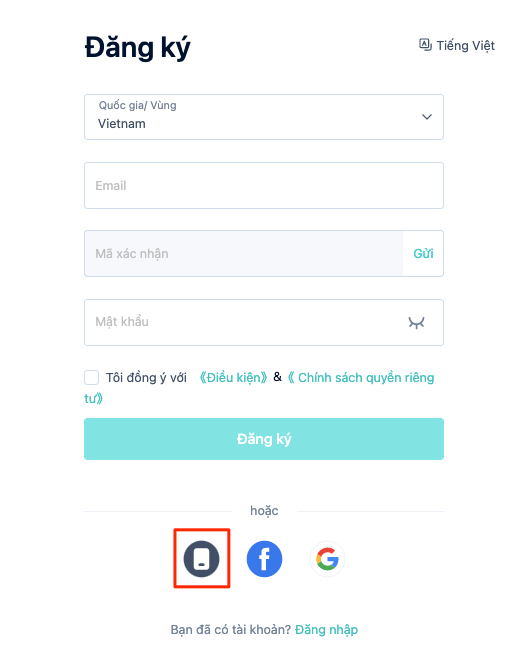
Task: Check the Tôi đồng ý với checkbox
Action: point(91,377)
